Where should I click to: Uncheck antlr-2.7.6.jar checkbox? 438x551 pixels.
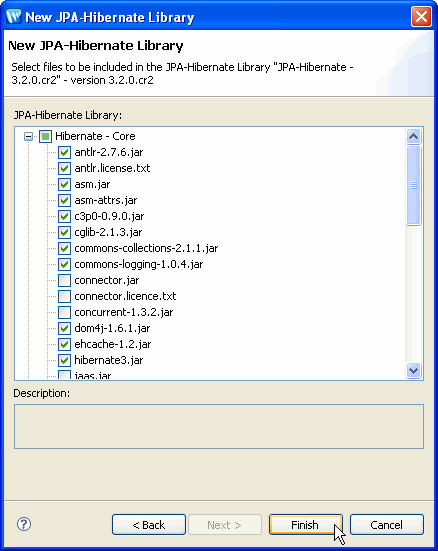[x=64, y=153]
